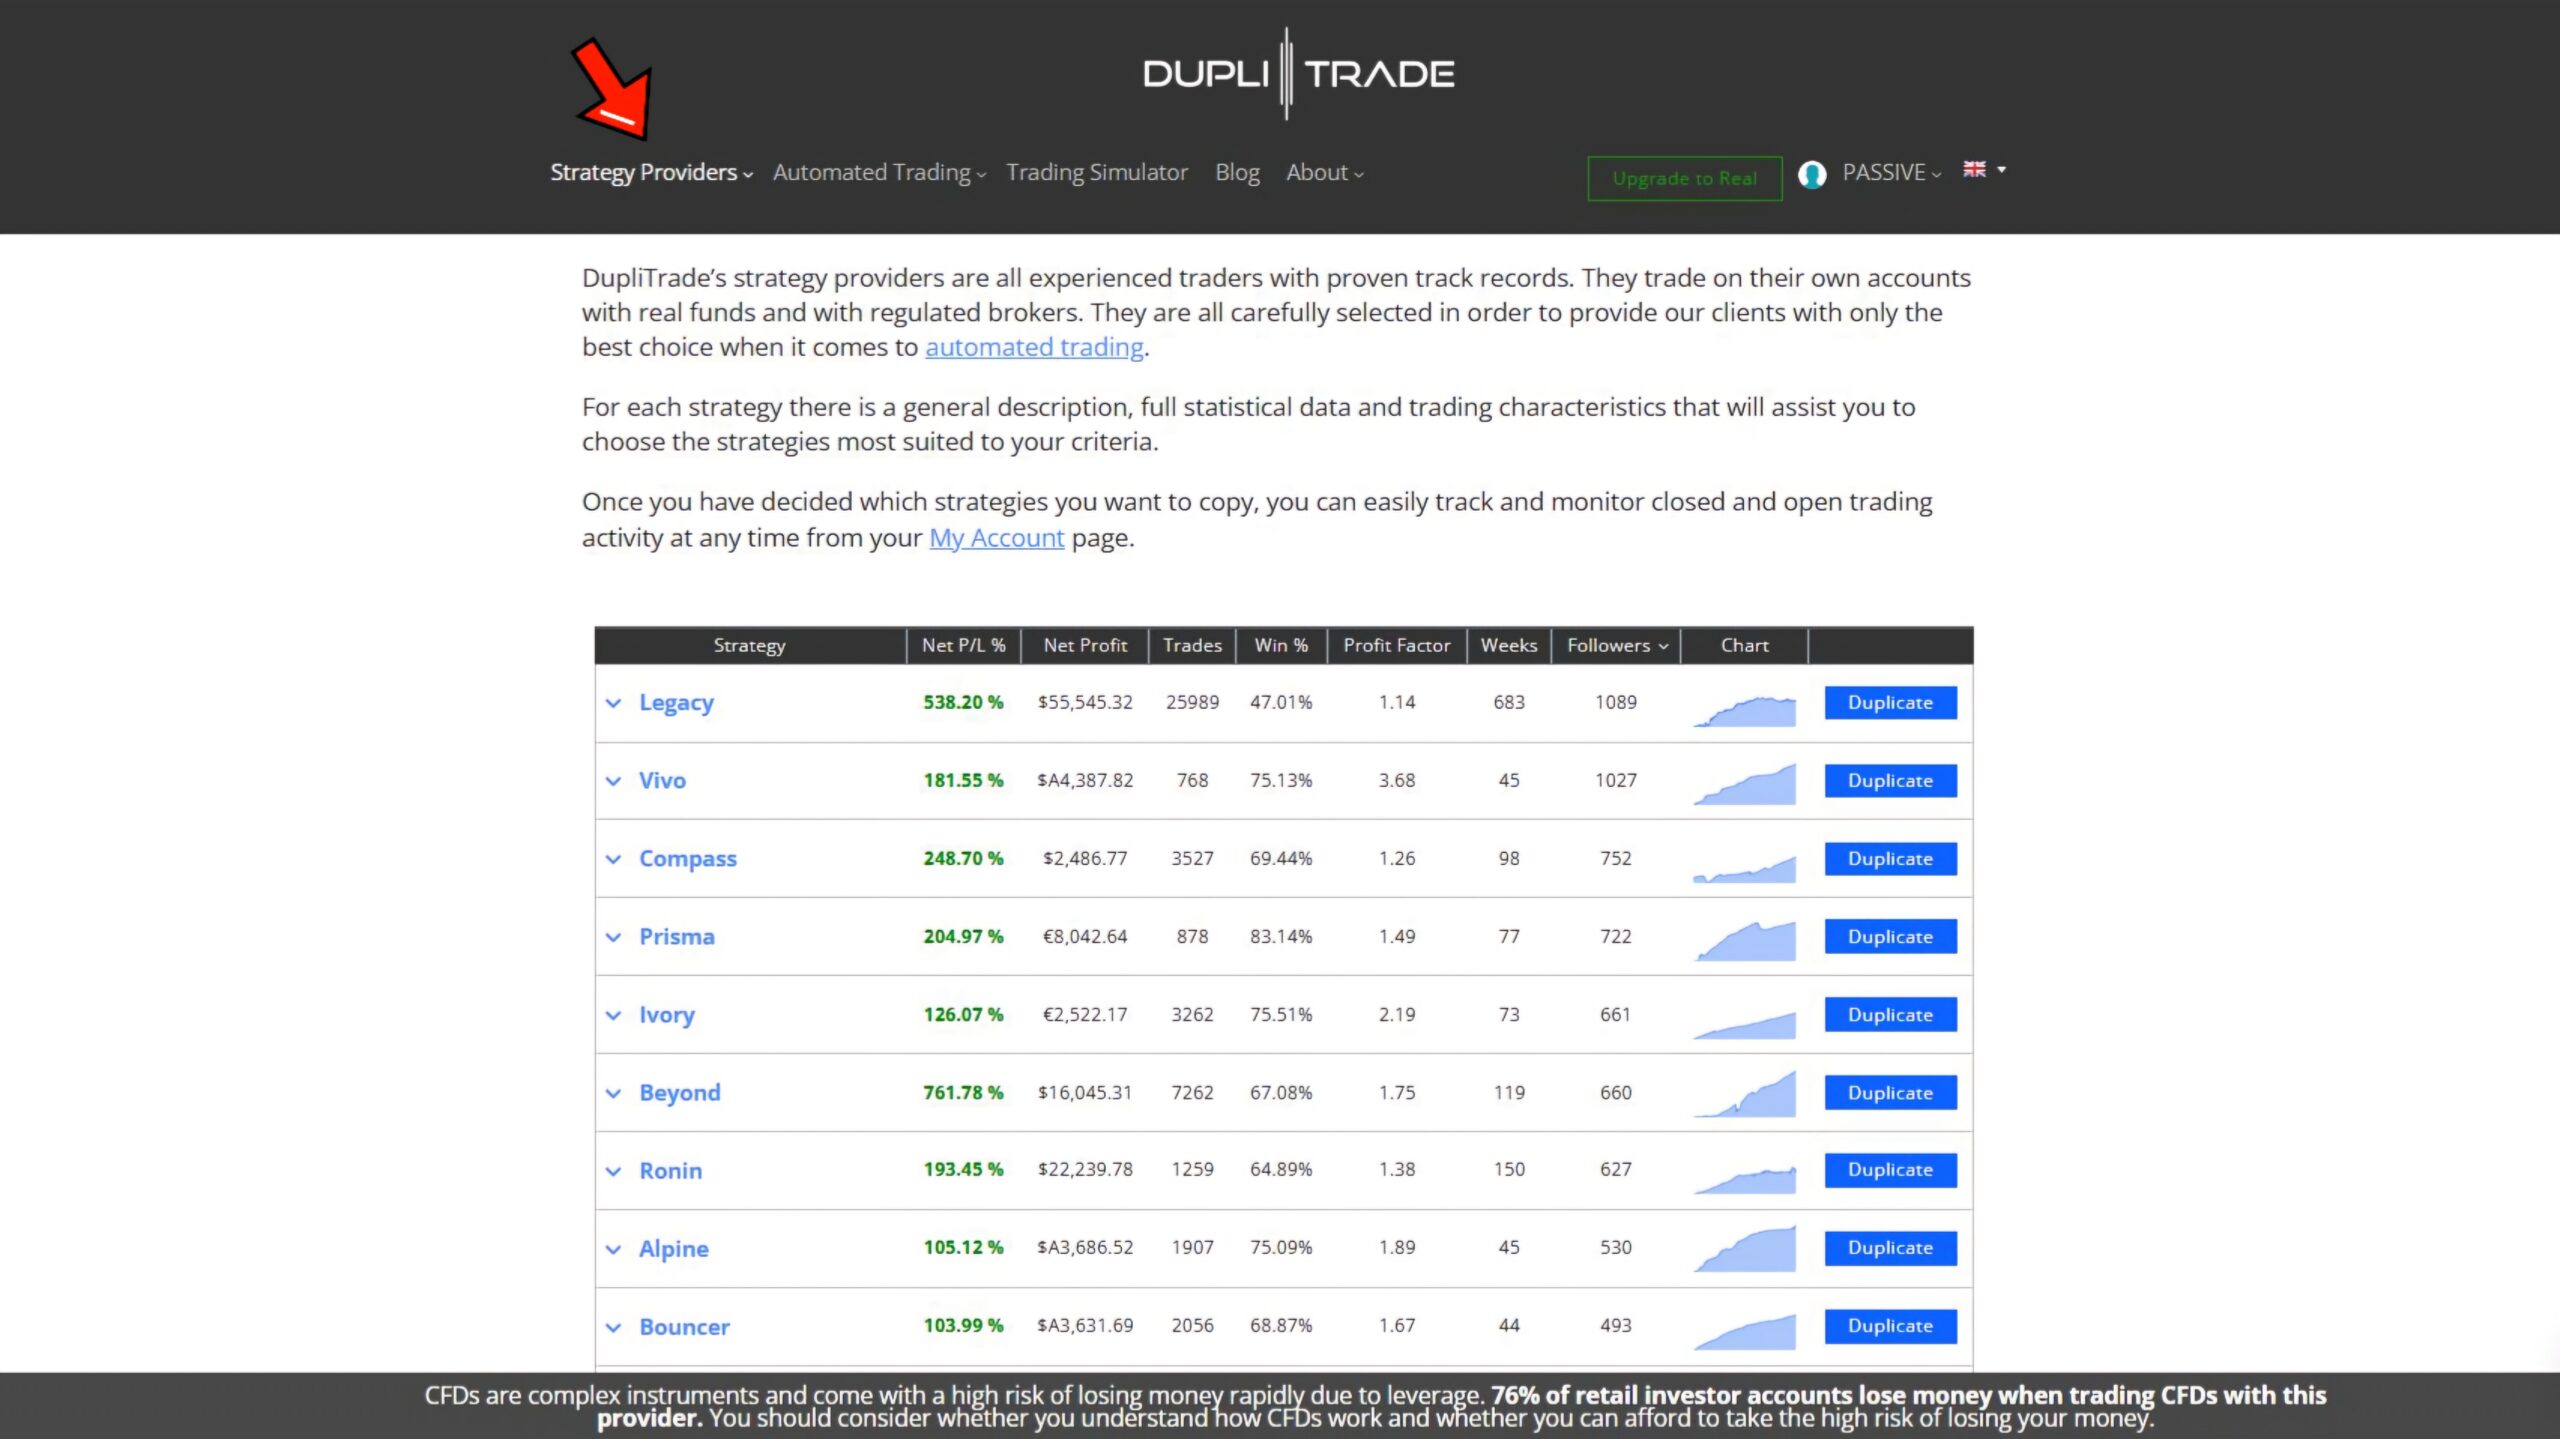Sort table by Followers column
The height and width of the screenshot is (1439, 2560).
(x=1616, y=645)
